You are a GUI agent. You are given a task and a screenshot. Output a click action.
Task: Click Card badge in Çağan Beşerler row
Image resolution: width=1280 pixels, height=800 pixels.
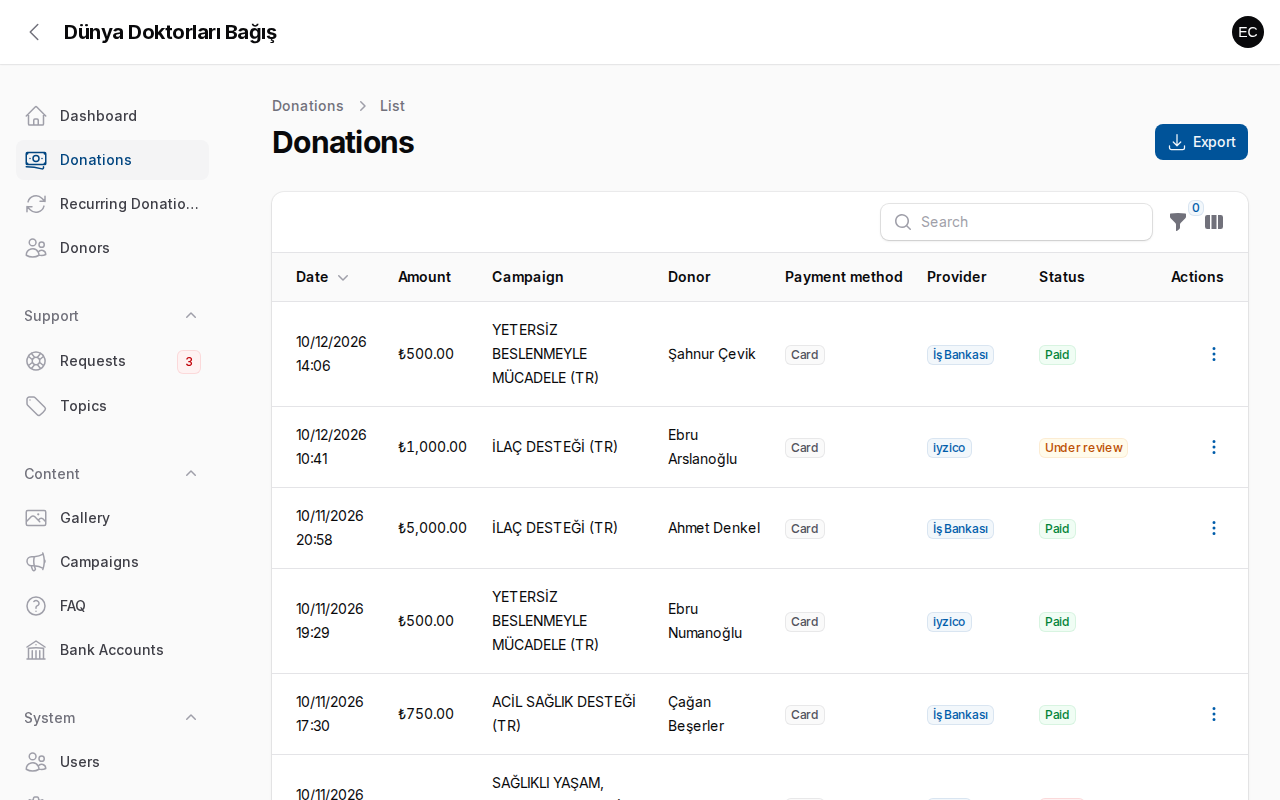805,715
